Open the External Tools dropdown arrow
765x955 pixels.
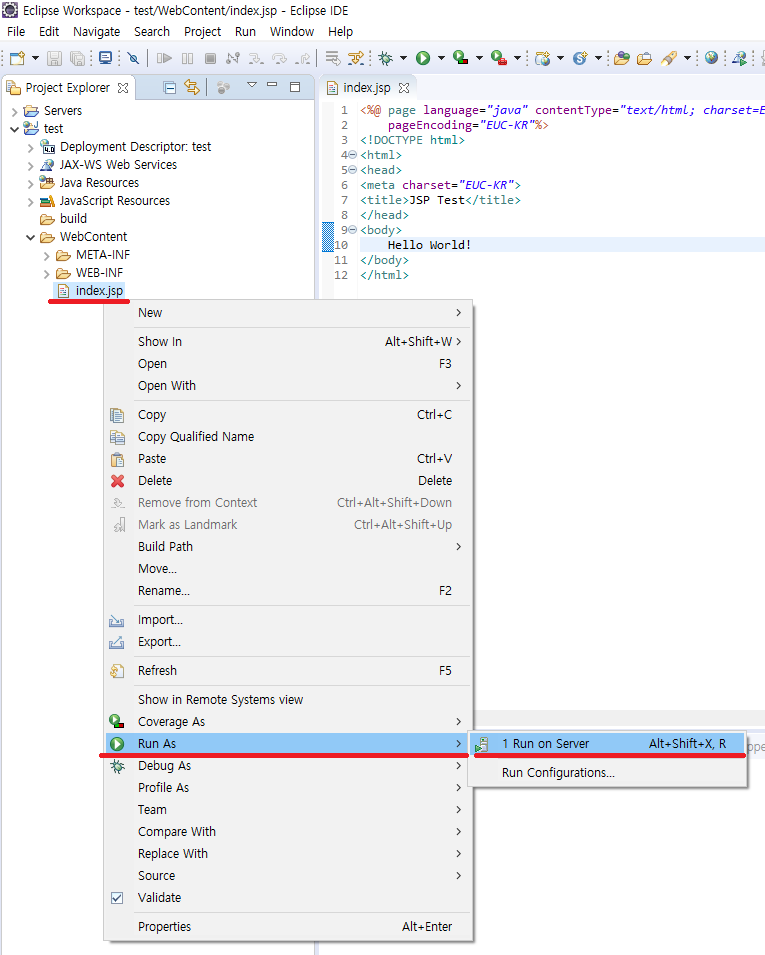click(x=517, y=58)
